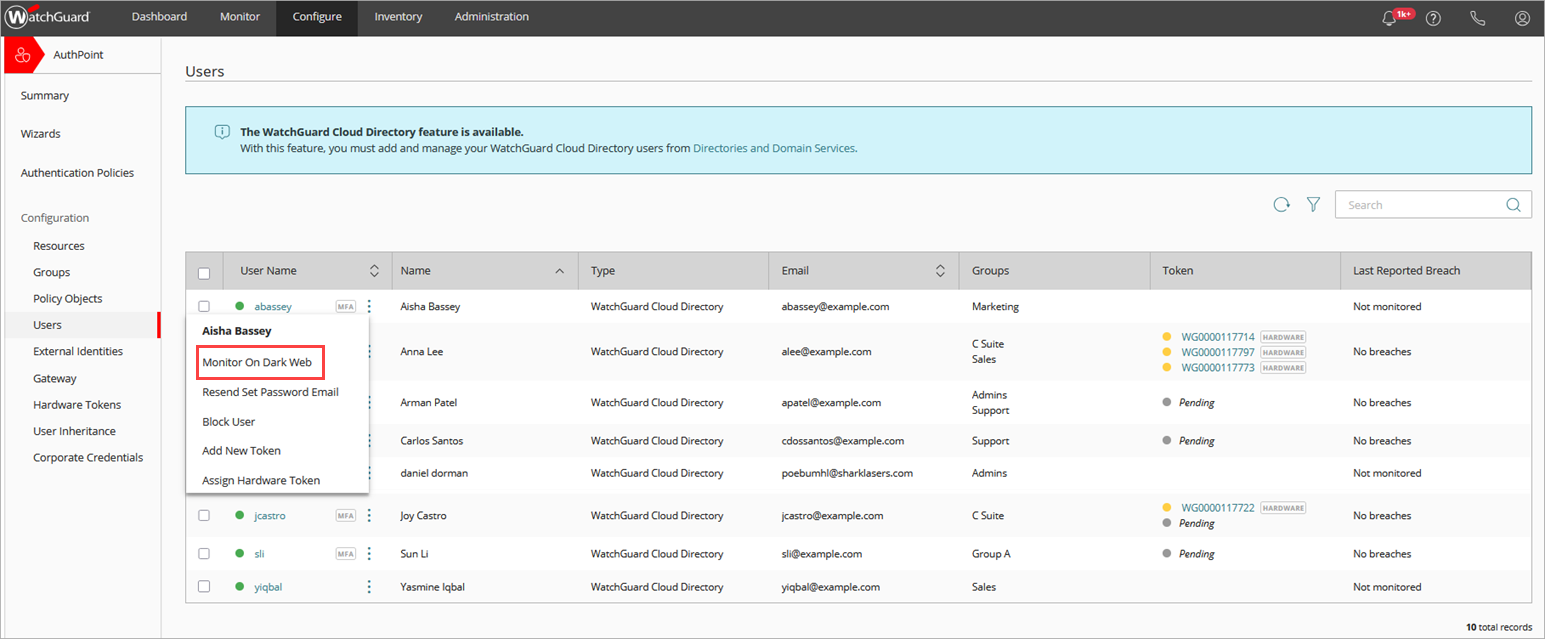Open the abassey user link
The height and width of the screenshot is (639, 1545).
(272, 307)
